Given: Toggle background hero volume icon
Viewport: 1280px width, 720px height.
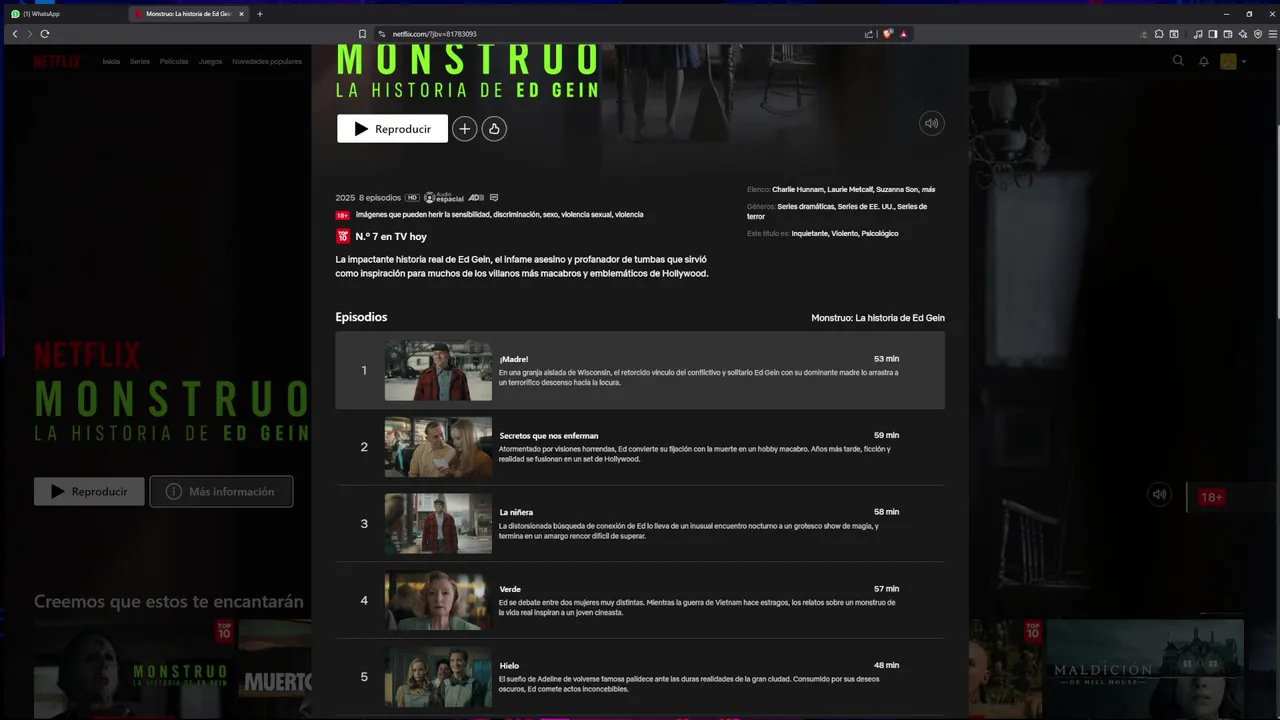Looking at the screenshot, I should [1159, 494].
